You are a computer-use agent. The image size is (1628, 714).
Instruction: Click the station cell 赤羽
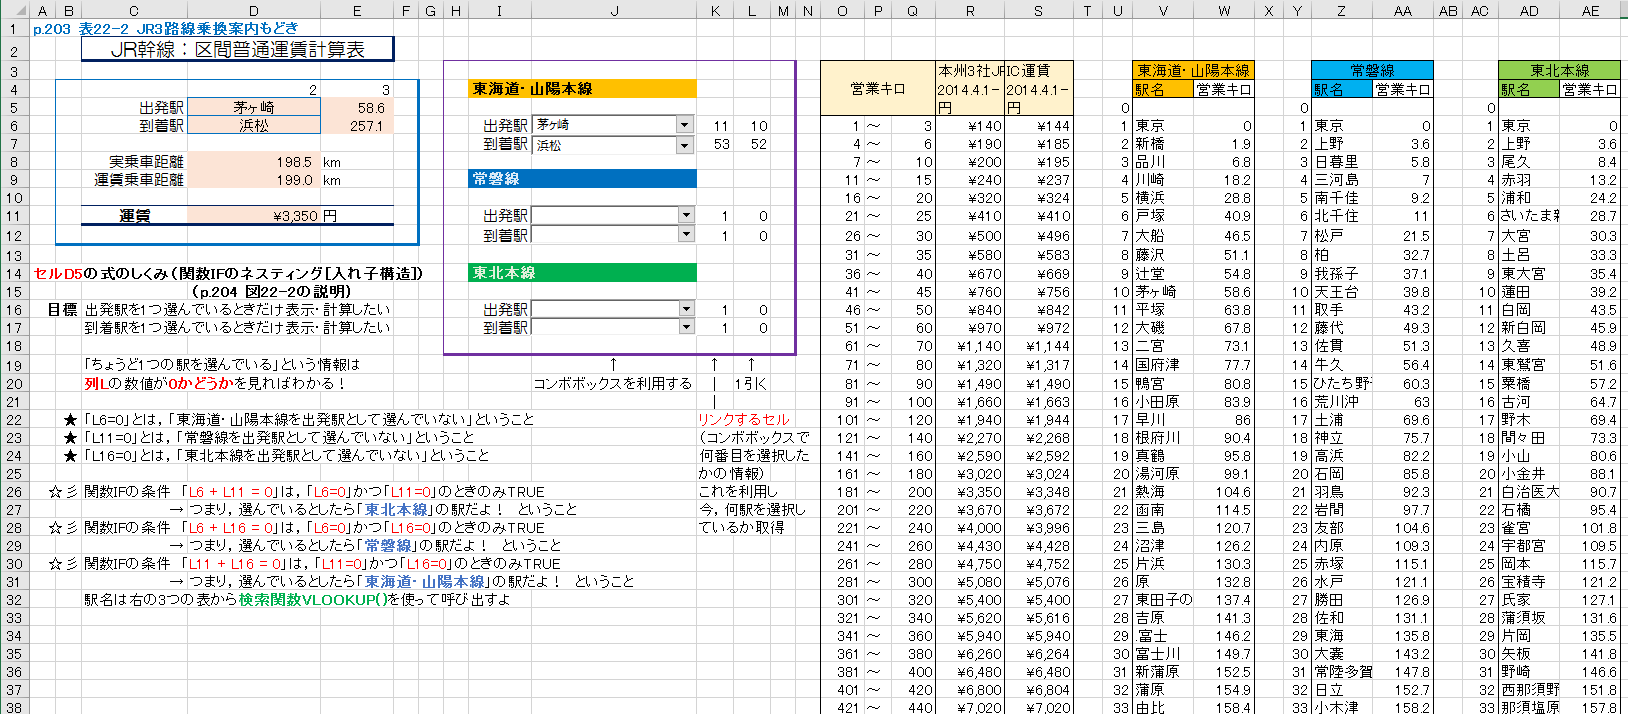(1529, 180)
